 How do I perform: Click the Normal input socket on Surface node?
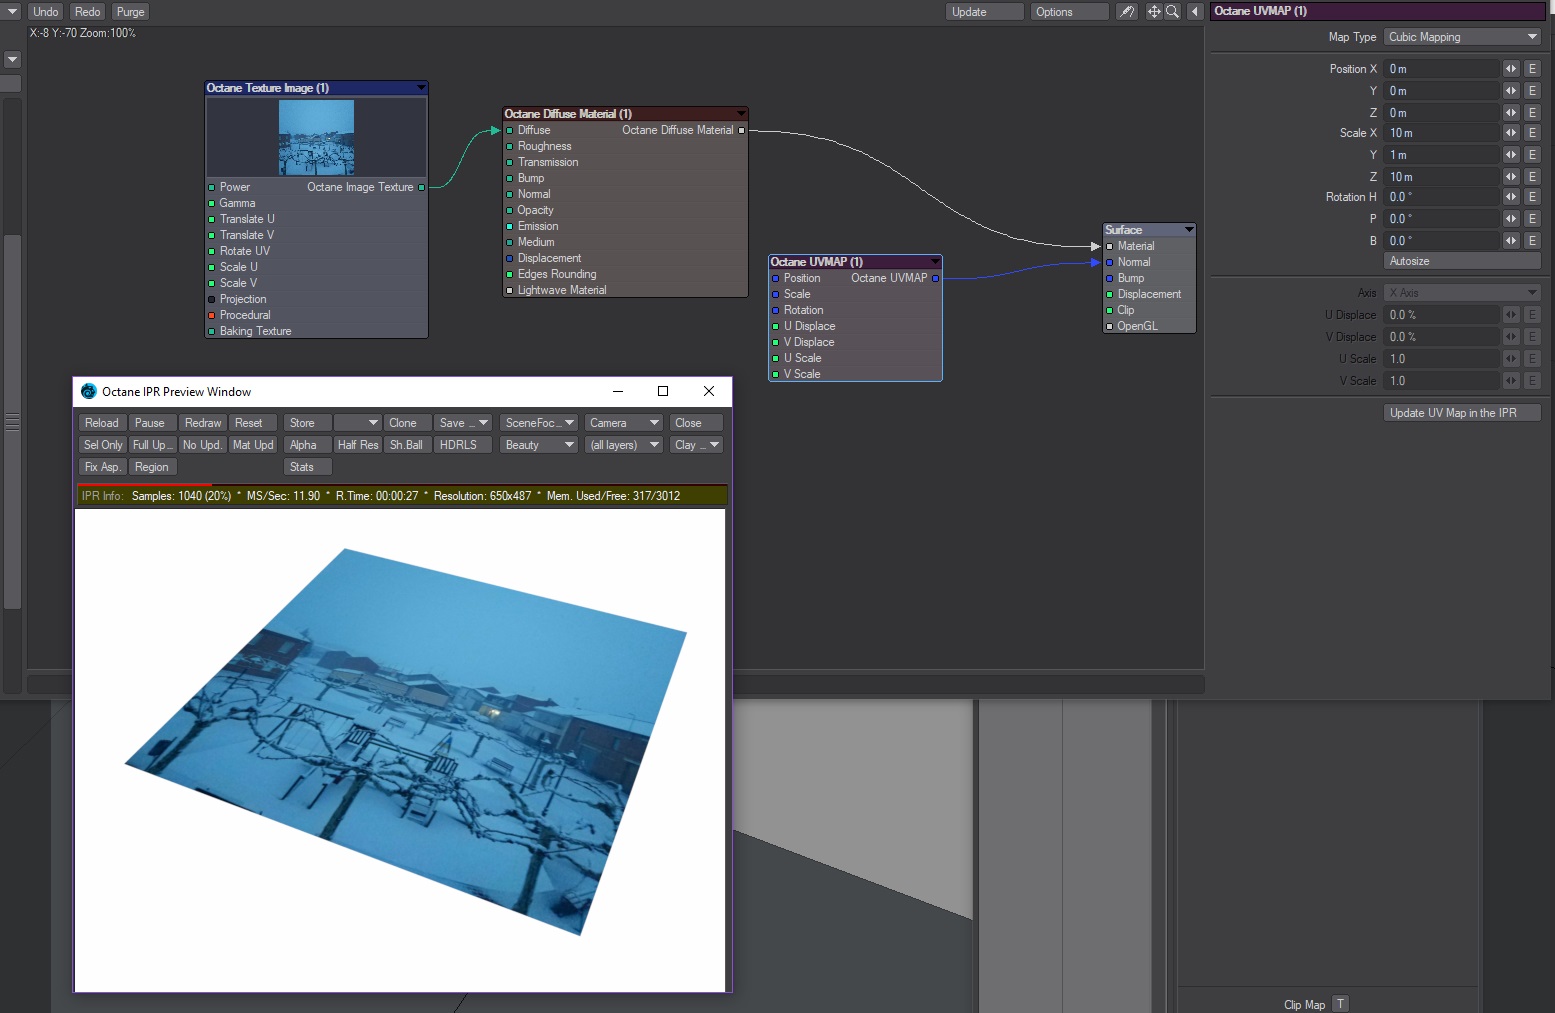point(1109,262)
